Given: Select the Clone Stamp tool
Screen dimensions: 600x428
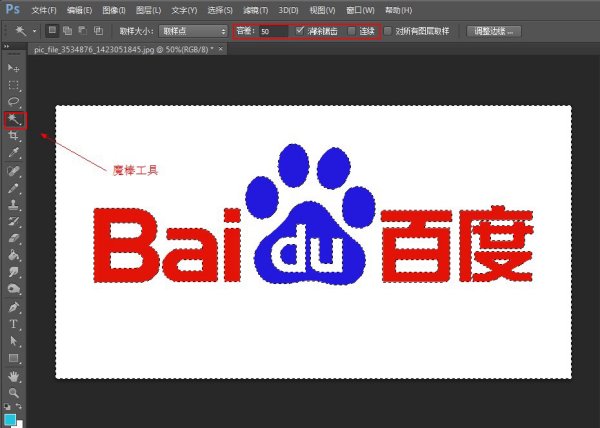Looking at the screenshot, I should (13, 204).
